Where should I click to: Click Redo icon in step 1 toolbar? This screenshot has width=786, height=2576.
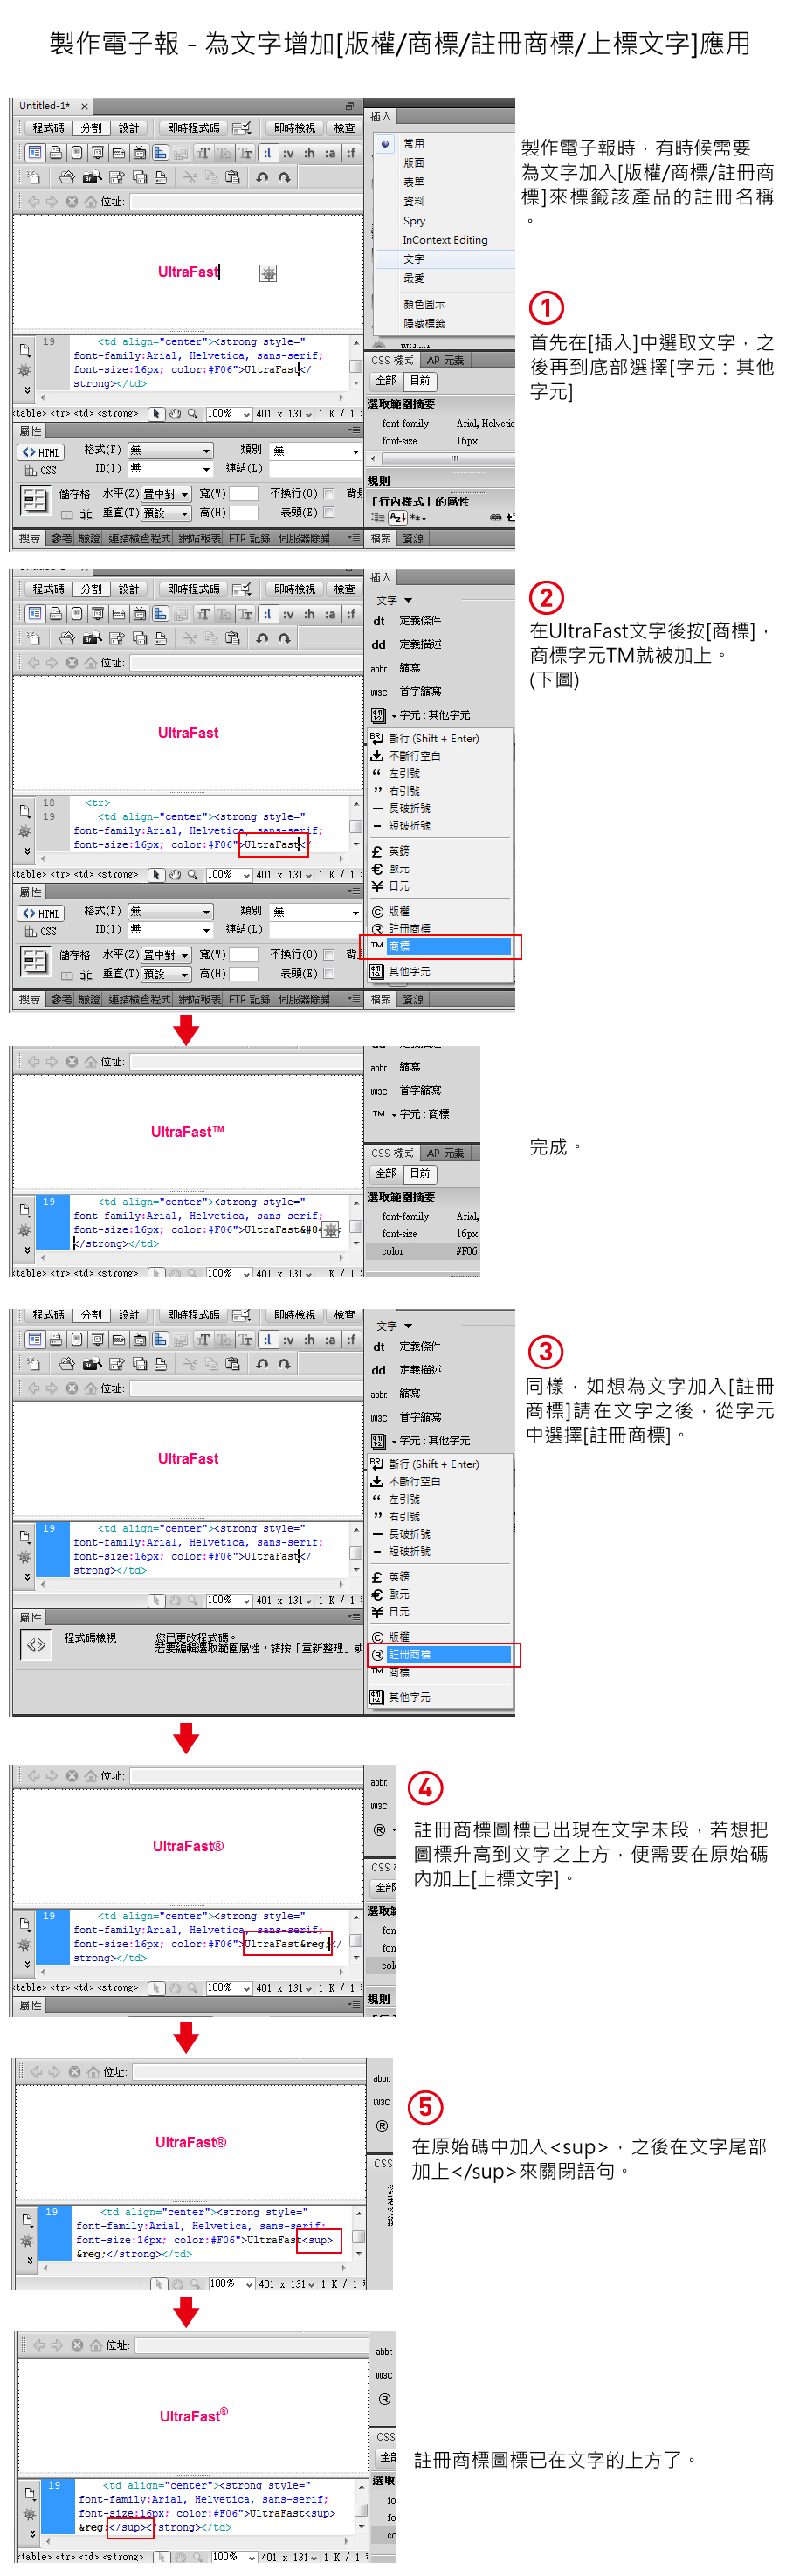point(285,177)
